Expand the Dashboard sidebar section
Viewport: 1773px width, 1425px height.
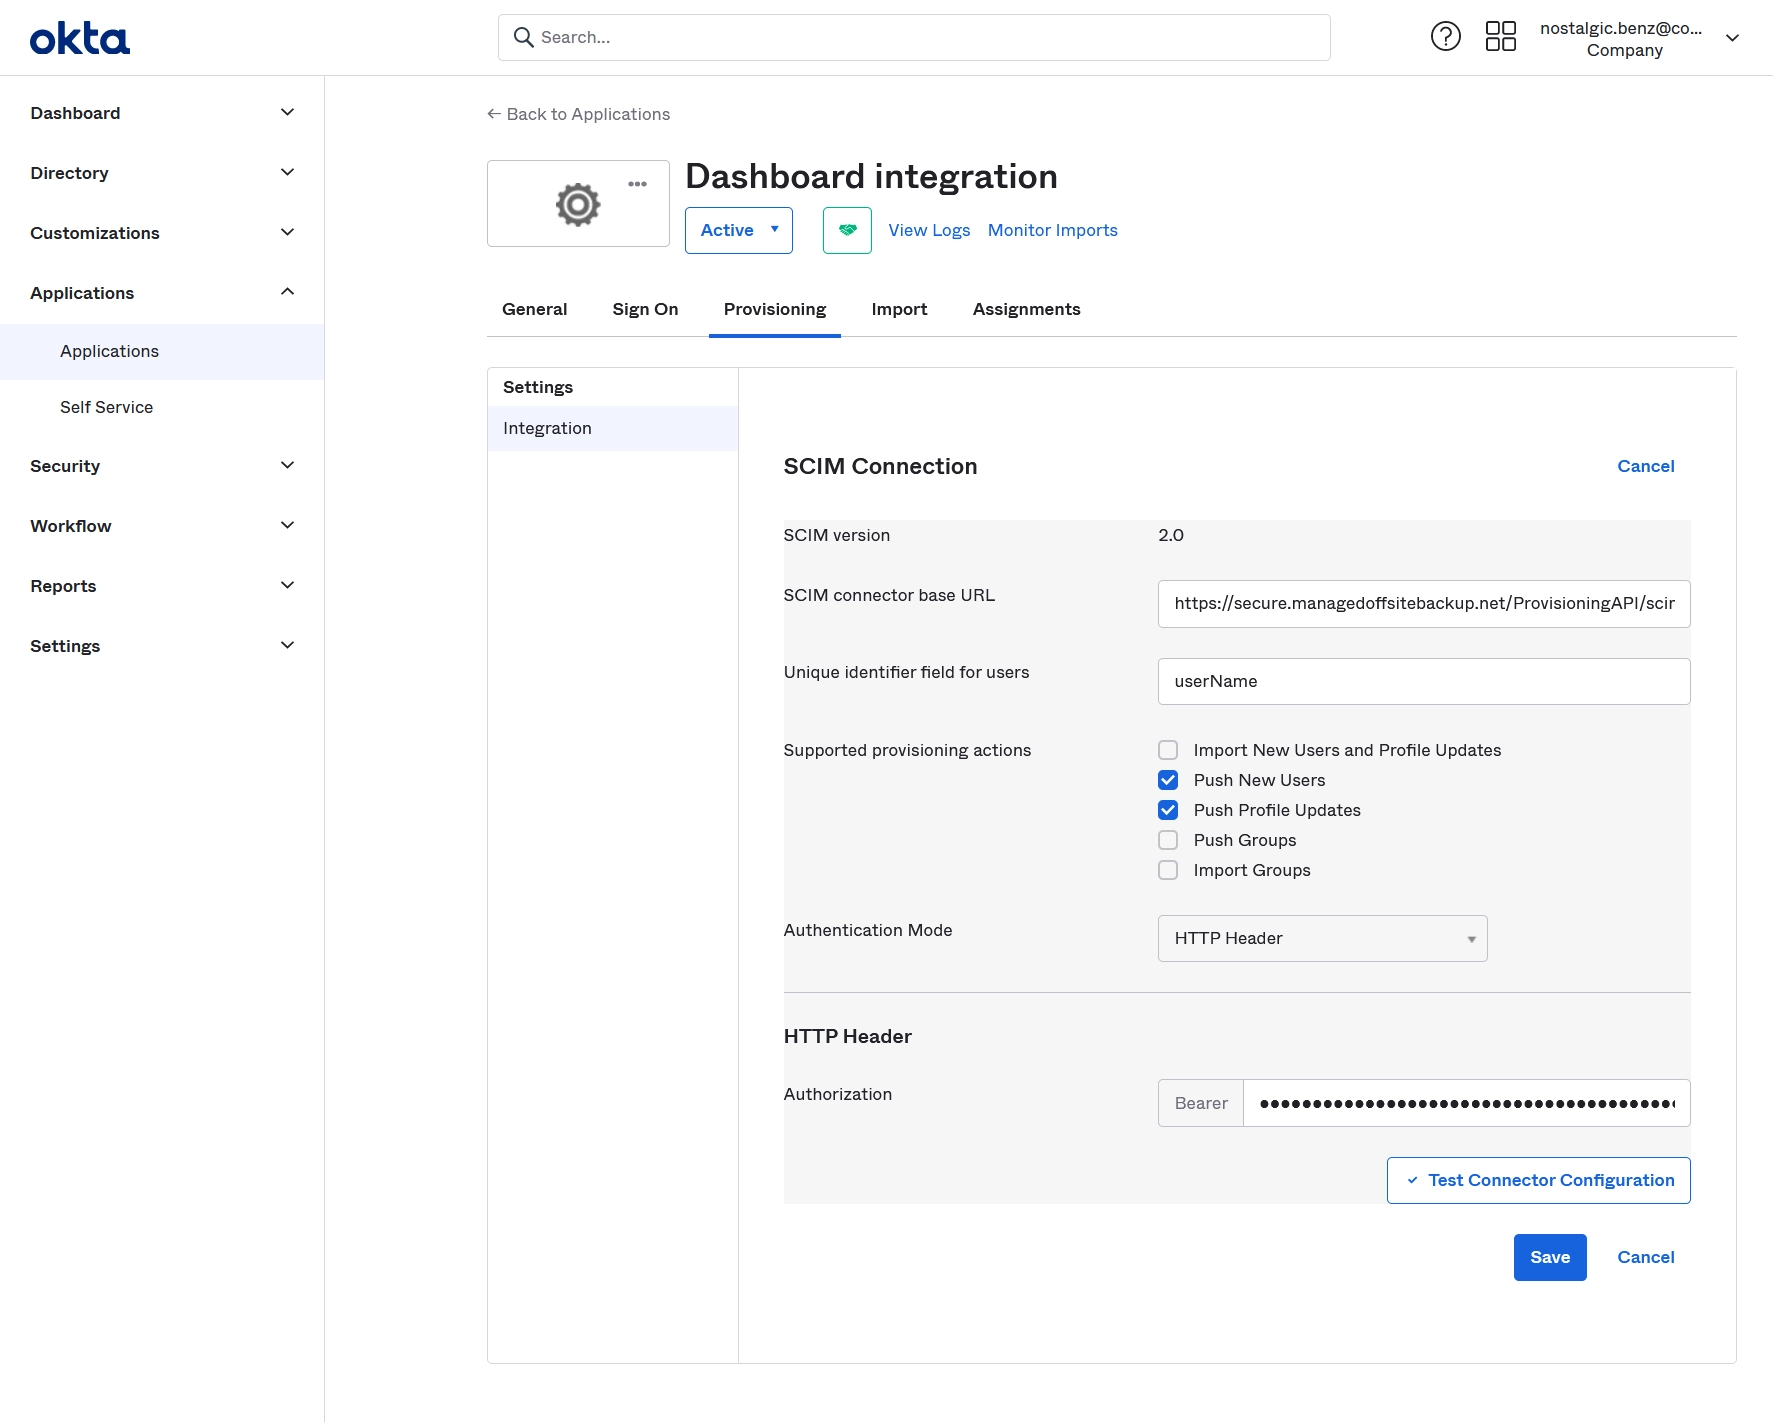click(x=162, y=113)
